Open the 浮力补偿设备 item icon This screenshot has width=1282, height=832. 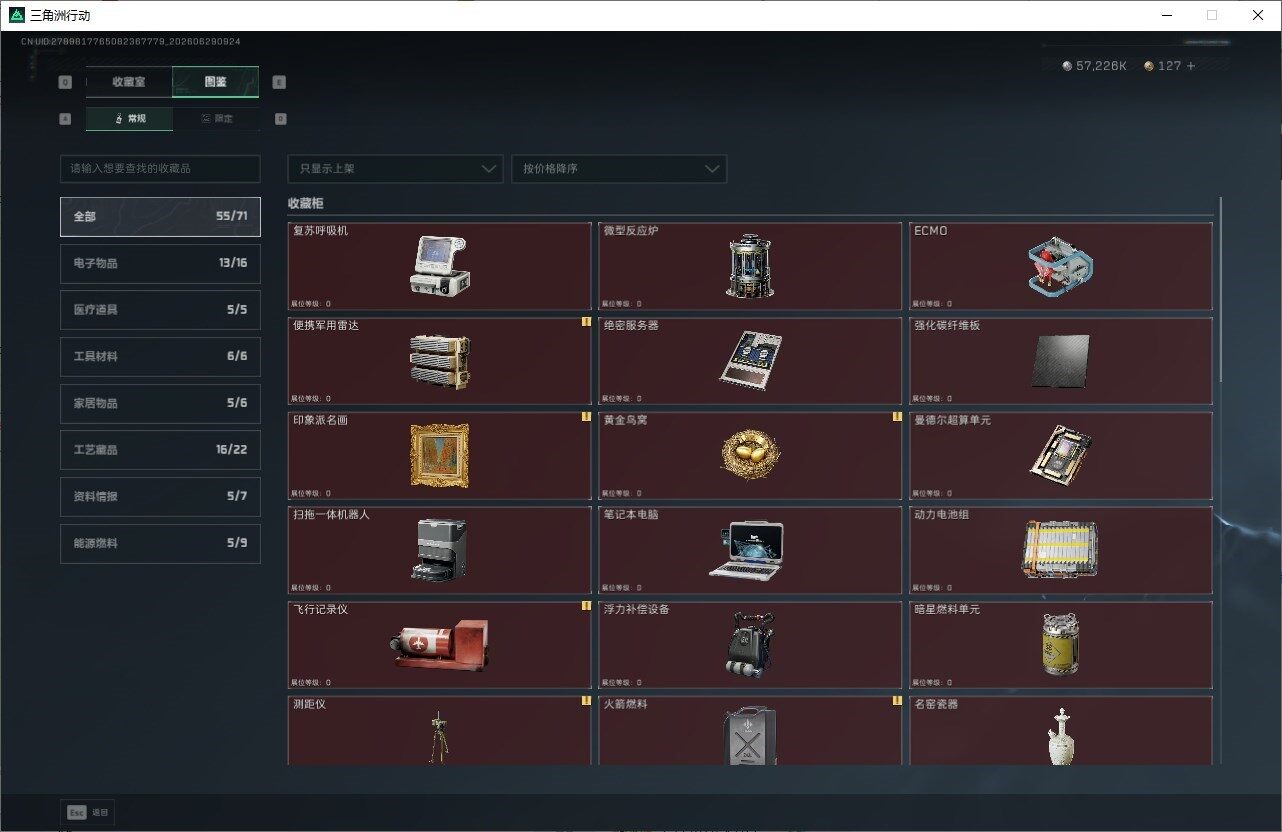750,645
